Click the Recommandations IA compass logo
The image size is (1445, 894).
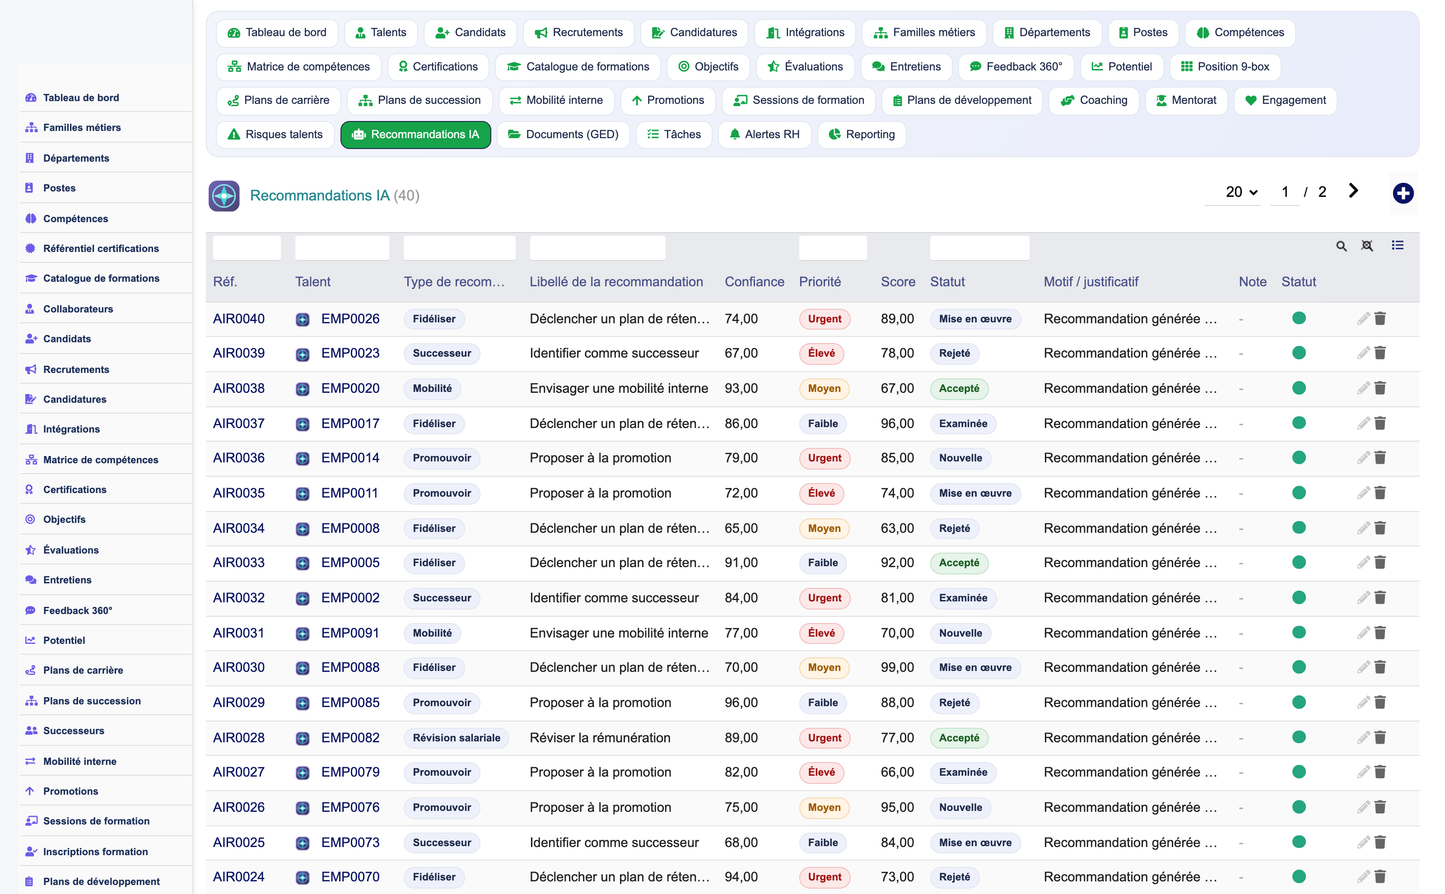tap(224, 195)
